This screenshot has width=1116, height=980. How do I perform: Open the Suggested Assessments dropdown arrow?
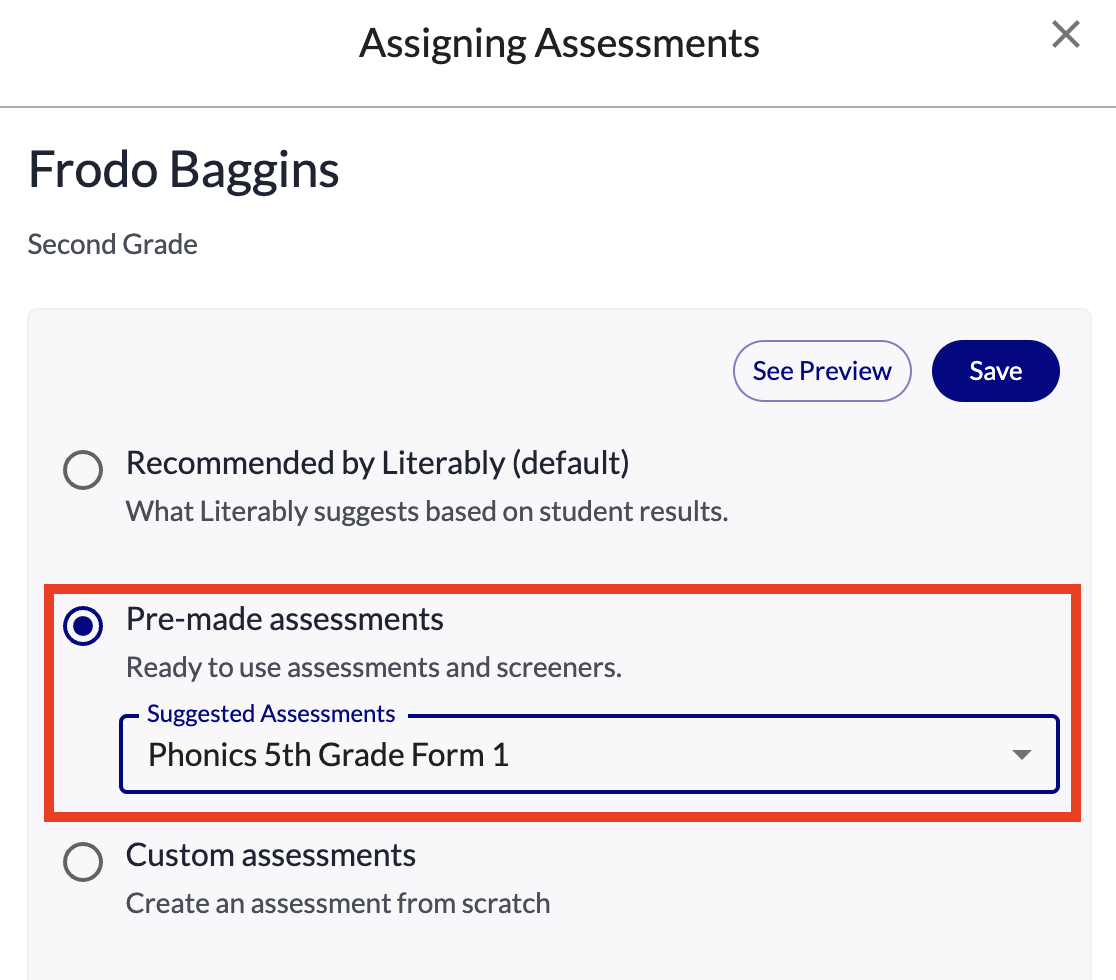(x=1021, y=755)
